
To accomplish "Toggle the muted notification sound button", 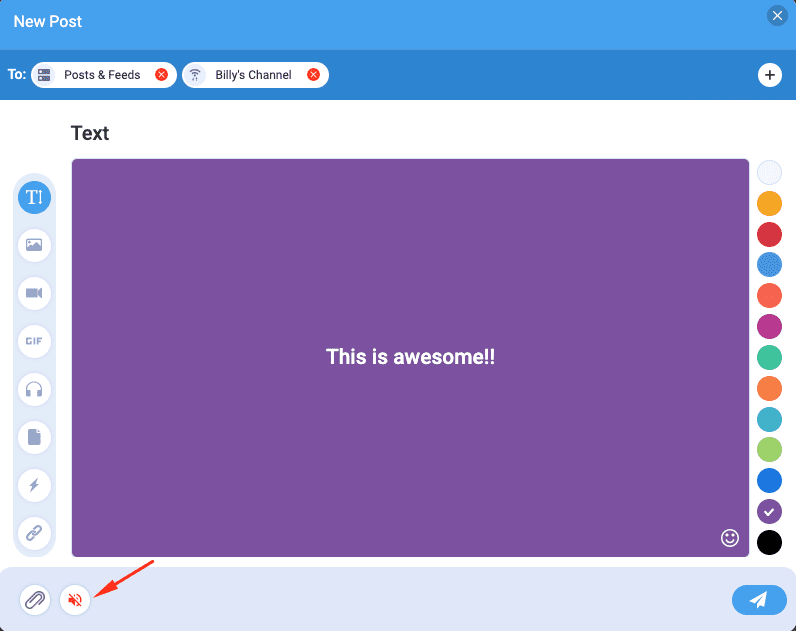I will tap(75, 600).
